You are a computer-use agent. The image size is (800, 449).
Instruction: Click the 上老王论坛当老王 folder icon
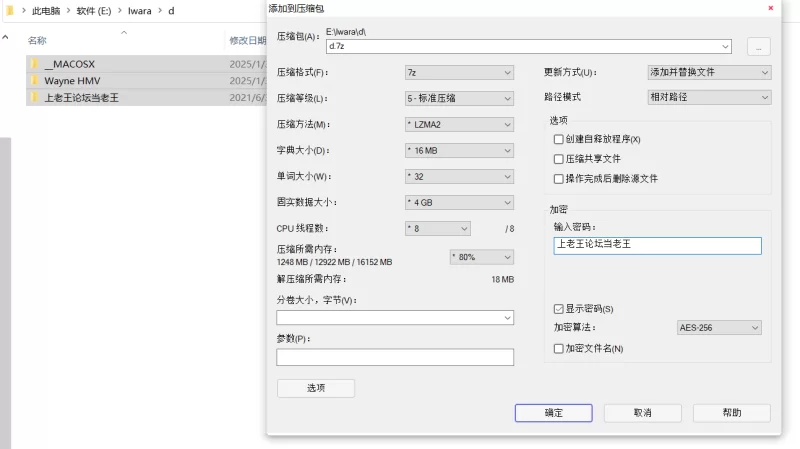pos(35,97)
